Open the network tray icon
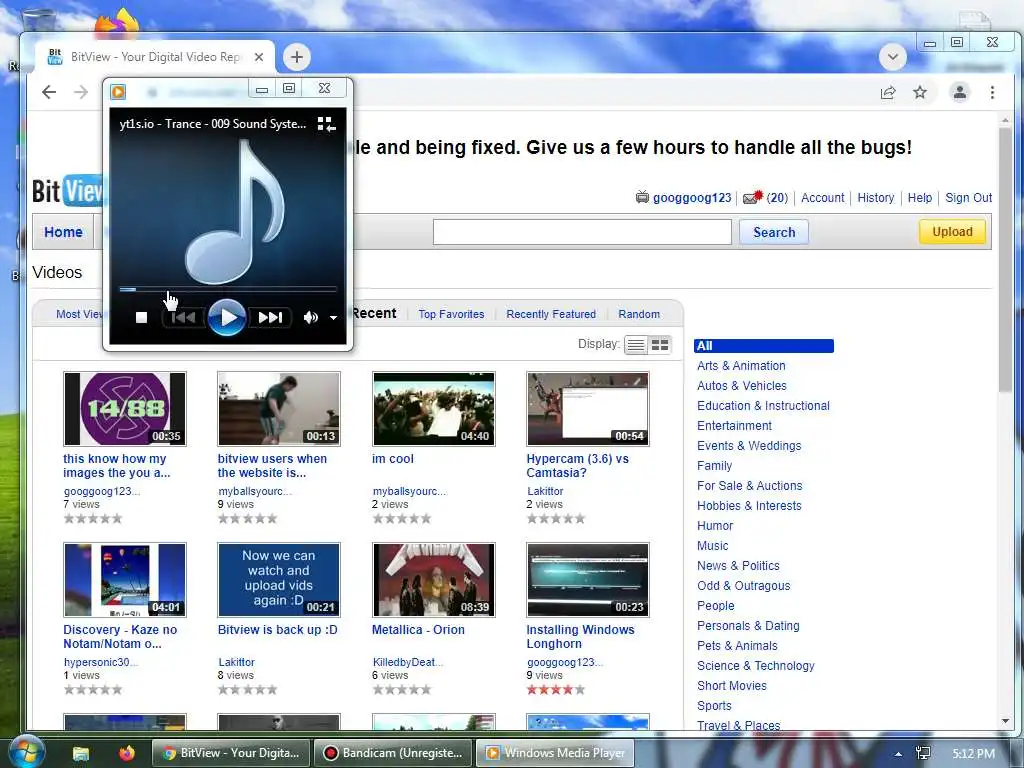Image resolution: width=1024 pixels, height=768 pixels. [x=923, y=753]
